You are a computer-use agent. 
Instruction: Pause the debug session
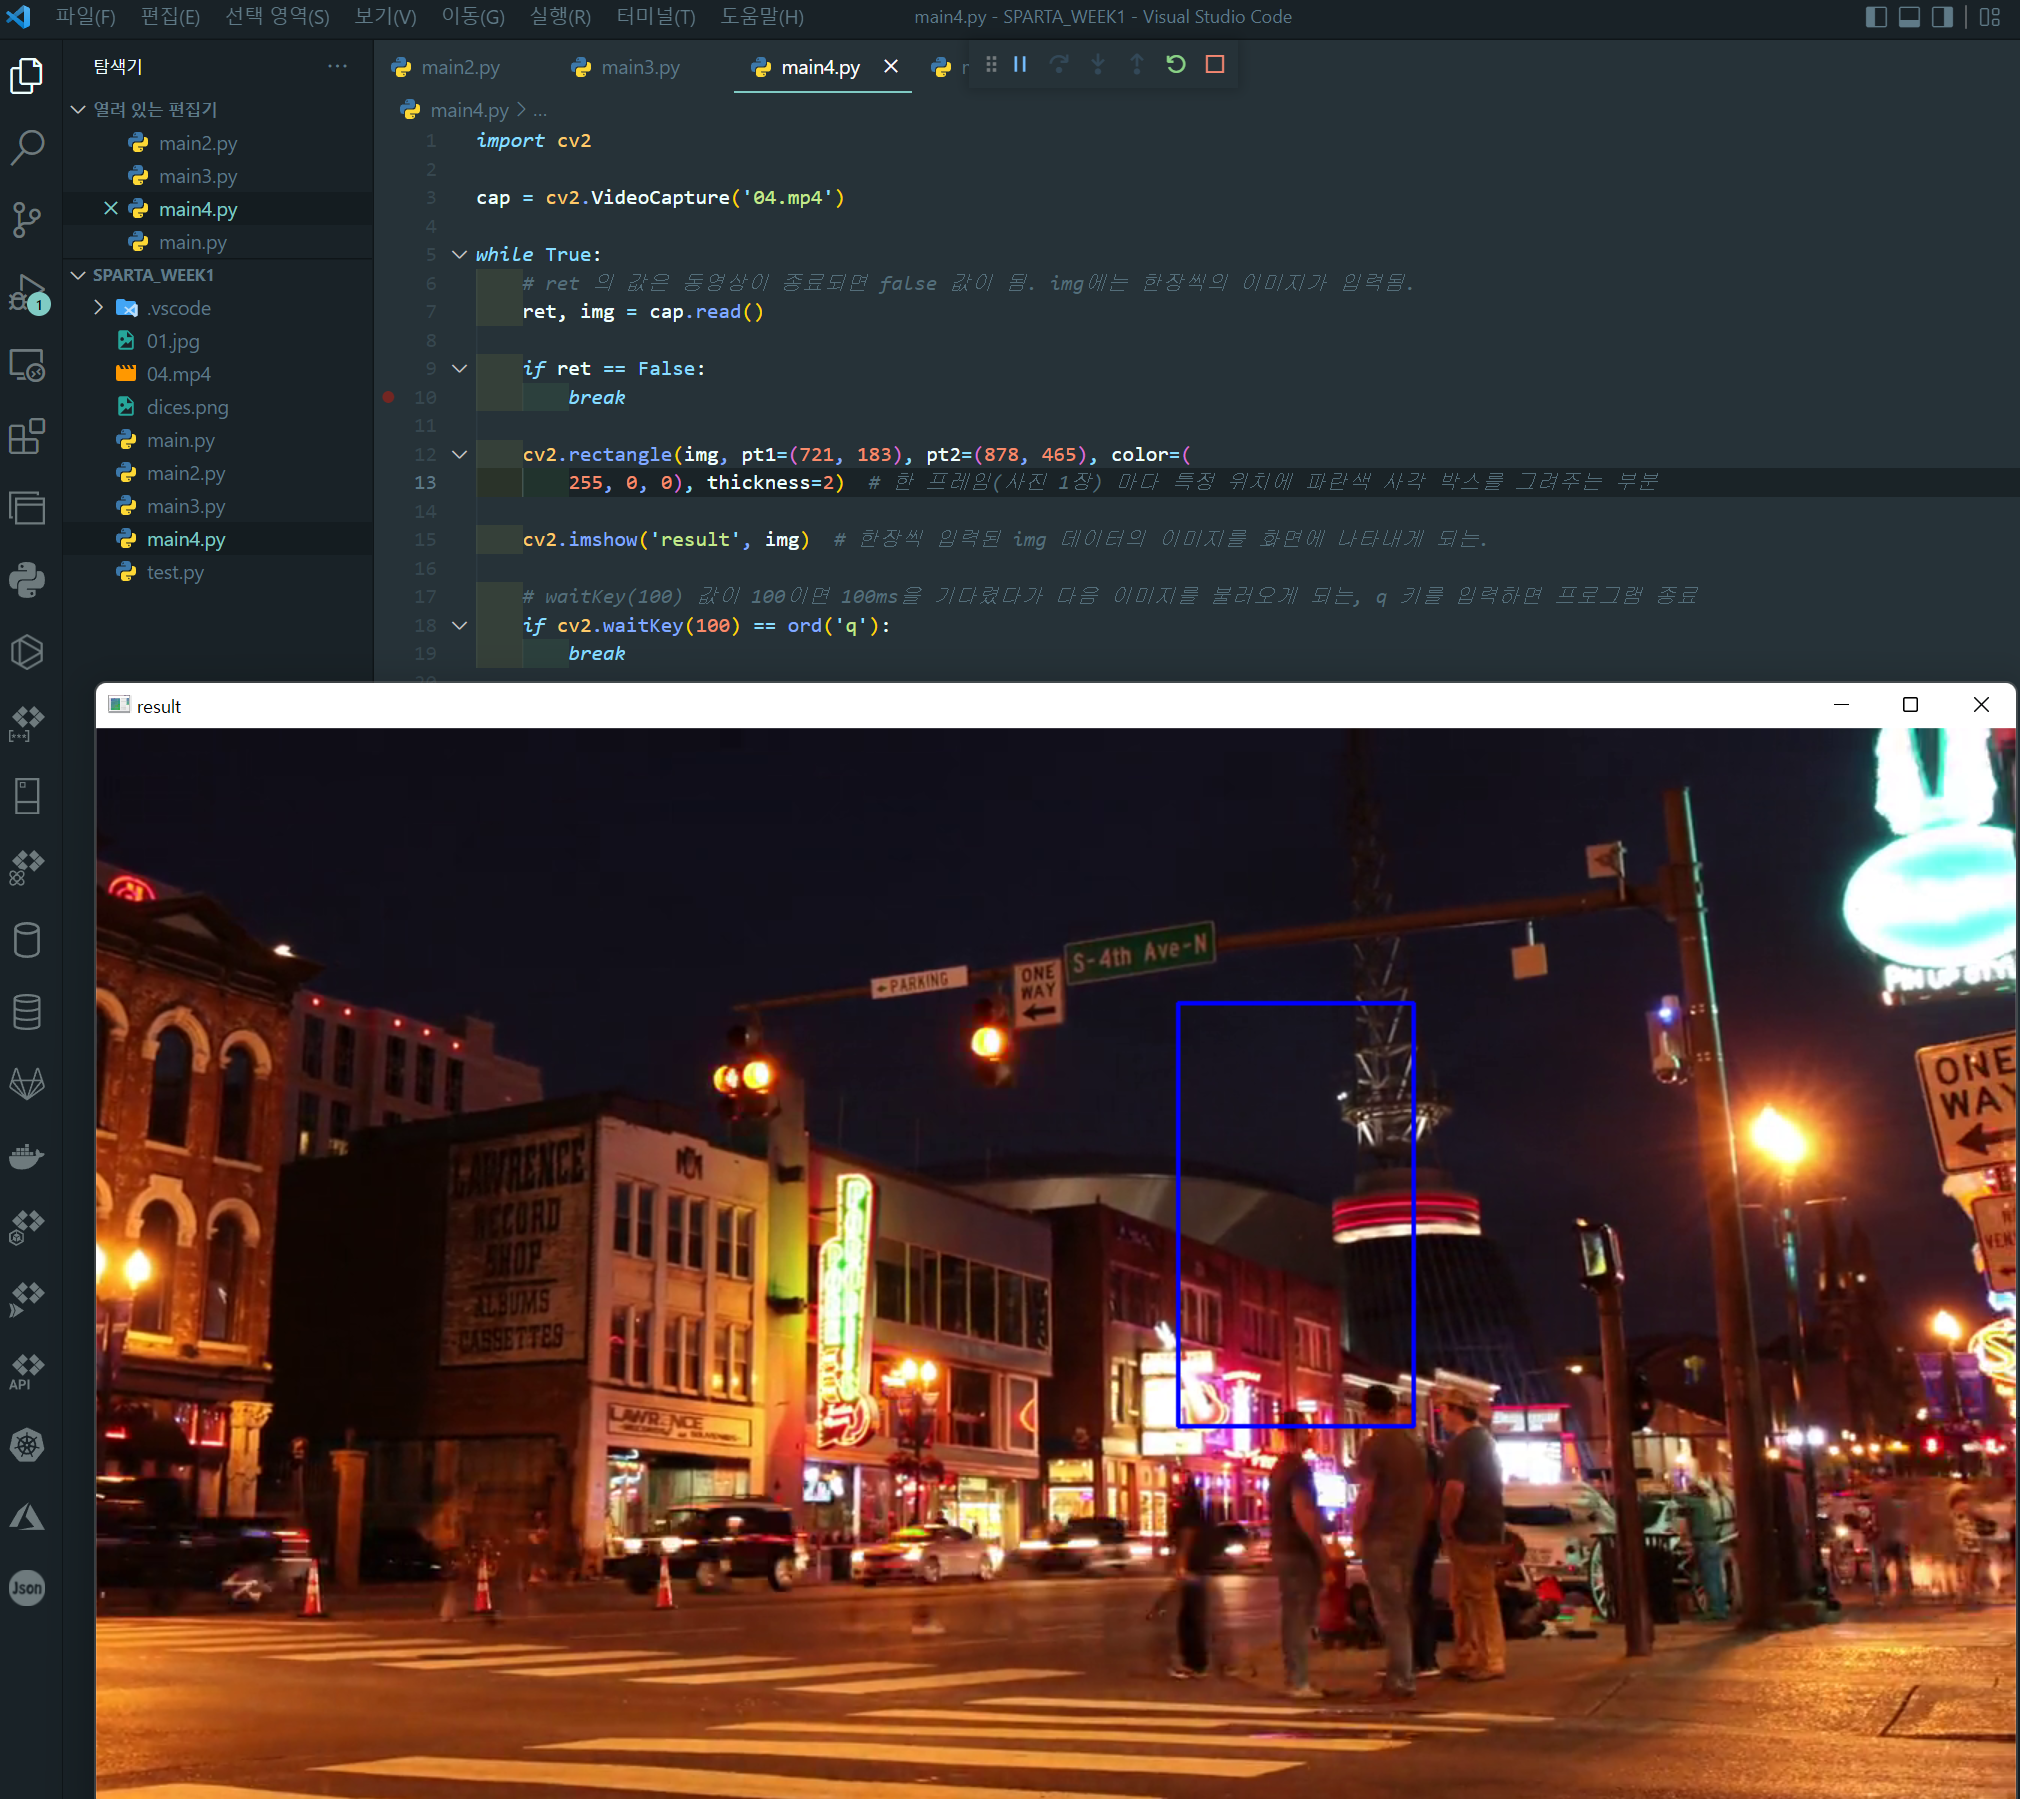[1020, 65]
